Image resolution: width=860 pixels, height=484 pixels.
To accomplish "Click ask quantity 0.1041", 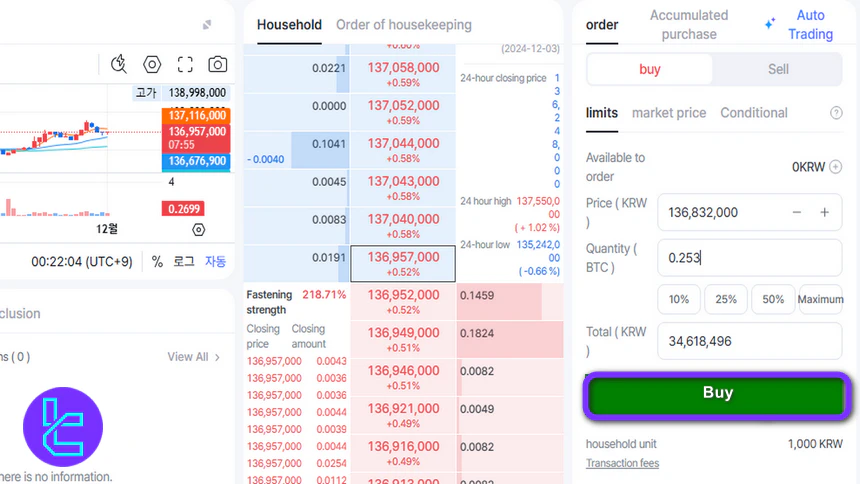I will click(x=329, y=144).
